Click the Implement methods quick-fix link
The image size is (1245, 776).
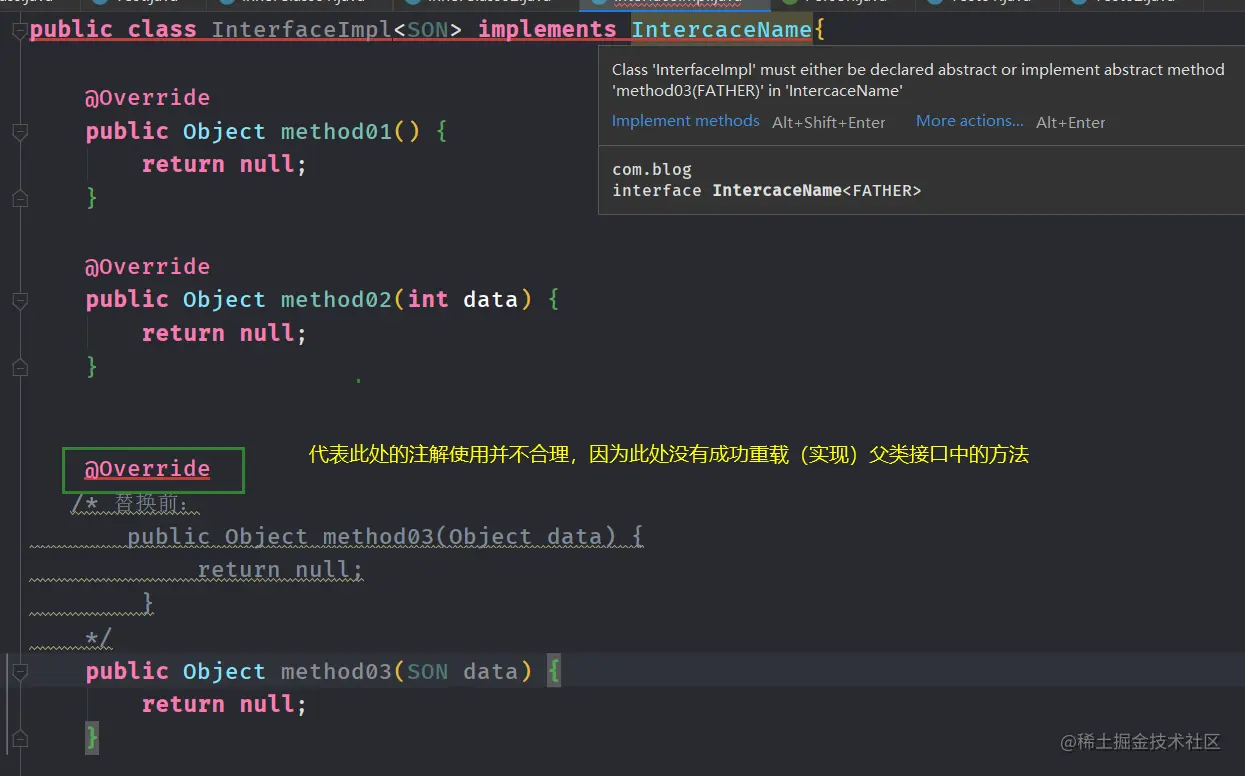686,121
